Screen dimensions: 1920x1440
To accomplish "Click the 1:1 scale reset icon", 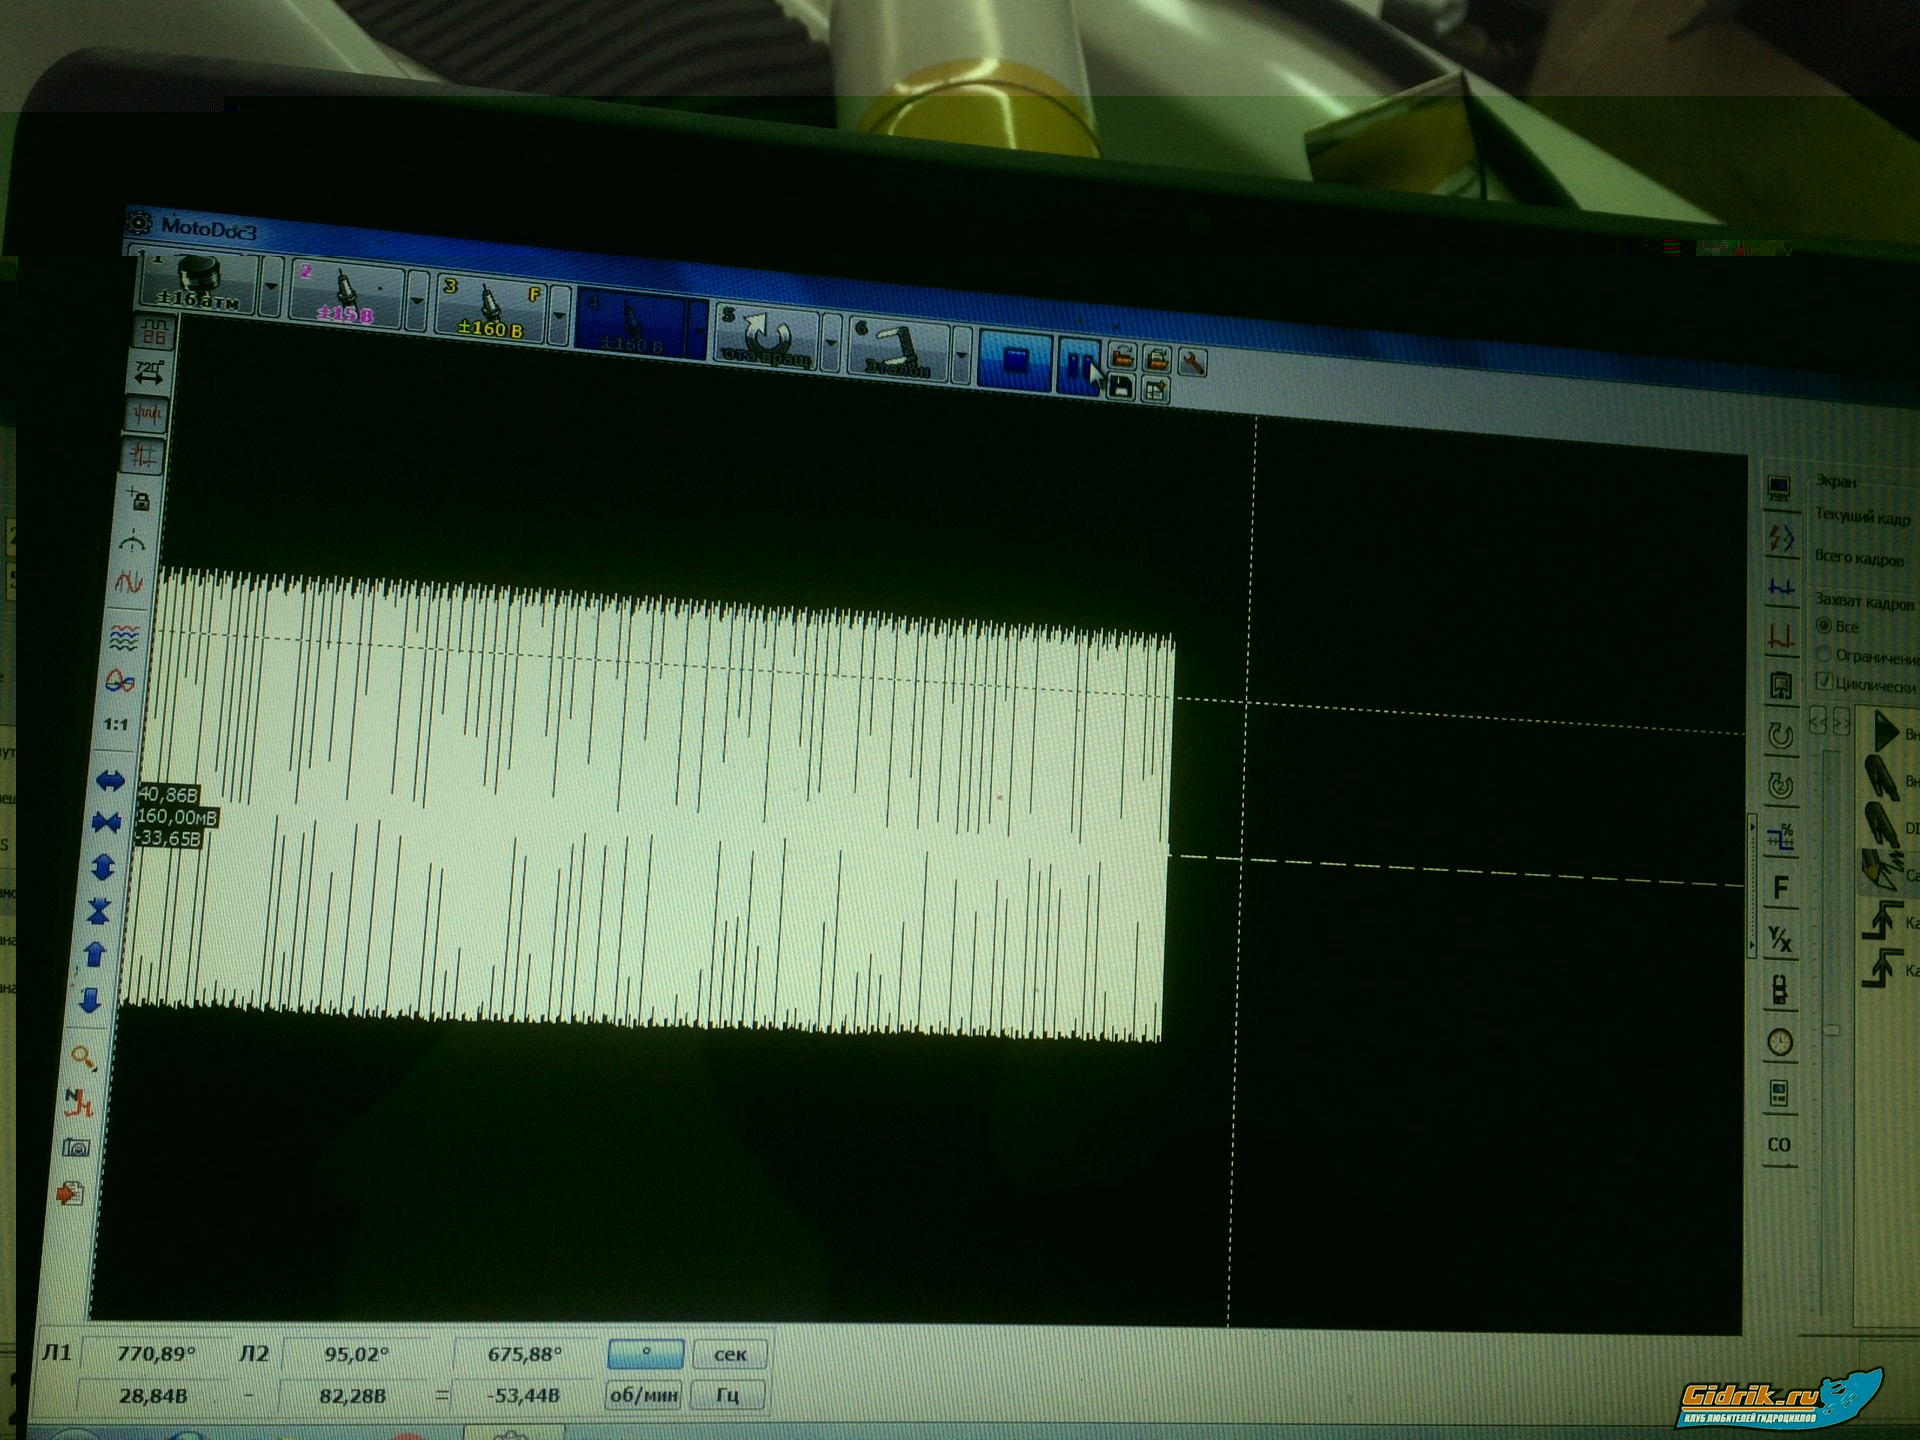I will tap(116, 724).
